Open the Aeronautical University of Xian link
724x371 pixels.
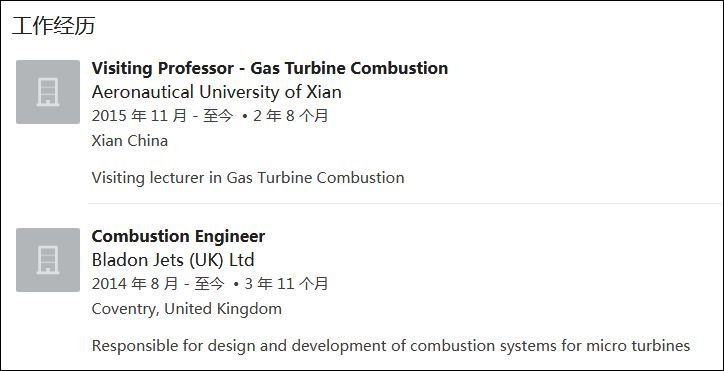[217, 92]
